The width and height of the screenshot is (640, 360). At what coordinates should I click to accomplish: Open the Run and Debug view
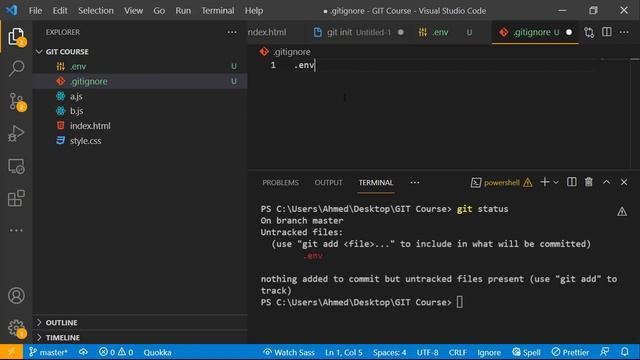(x=16, y=134)
